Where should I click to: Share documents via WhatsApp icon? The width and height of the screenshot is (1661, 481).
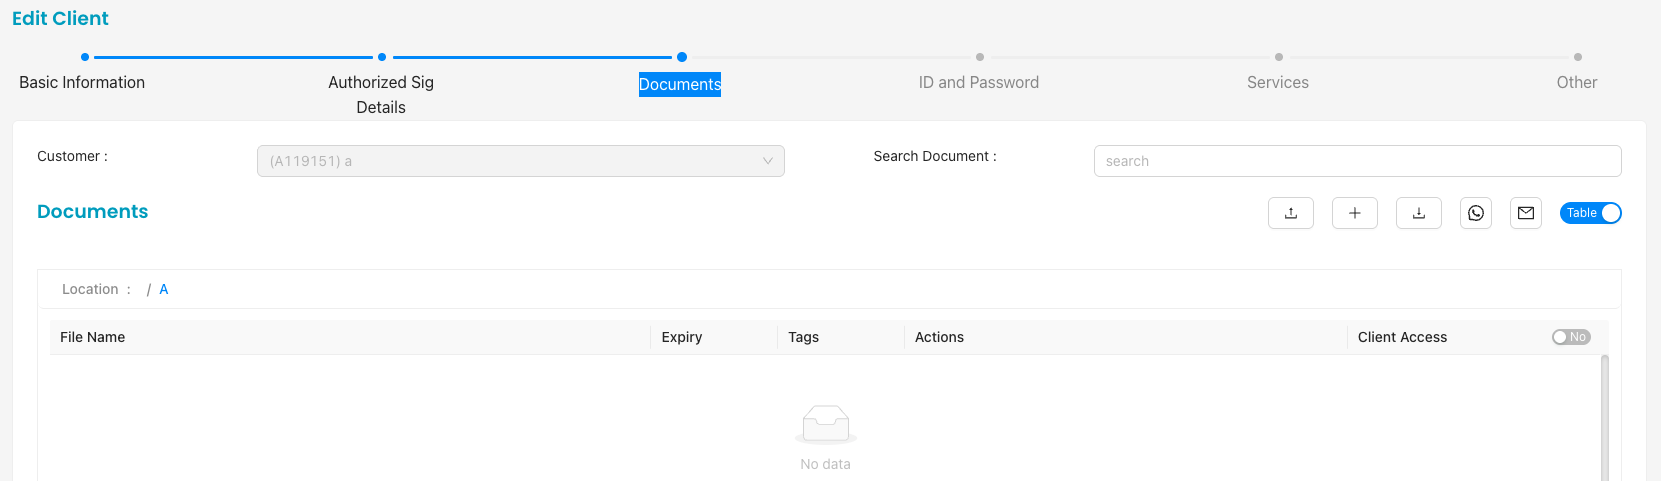[1476, 213]
